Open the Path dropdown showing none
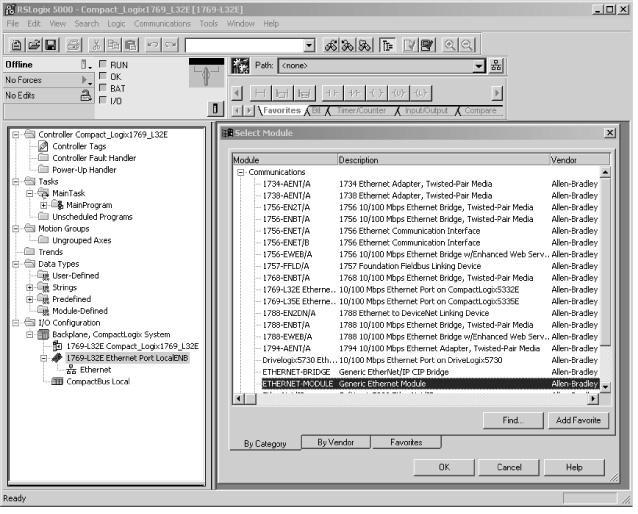Screen dimensions: 638x514 pyautogui.click(x=479, y=66)
